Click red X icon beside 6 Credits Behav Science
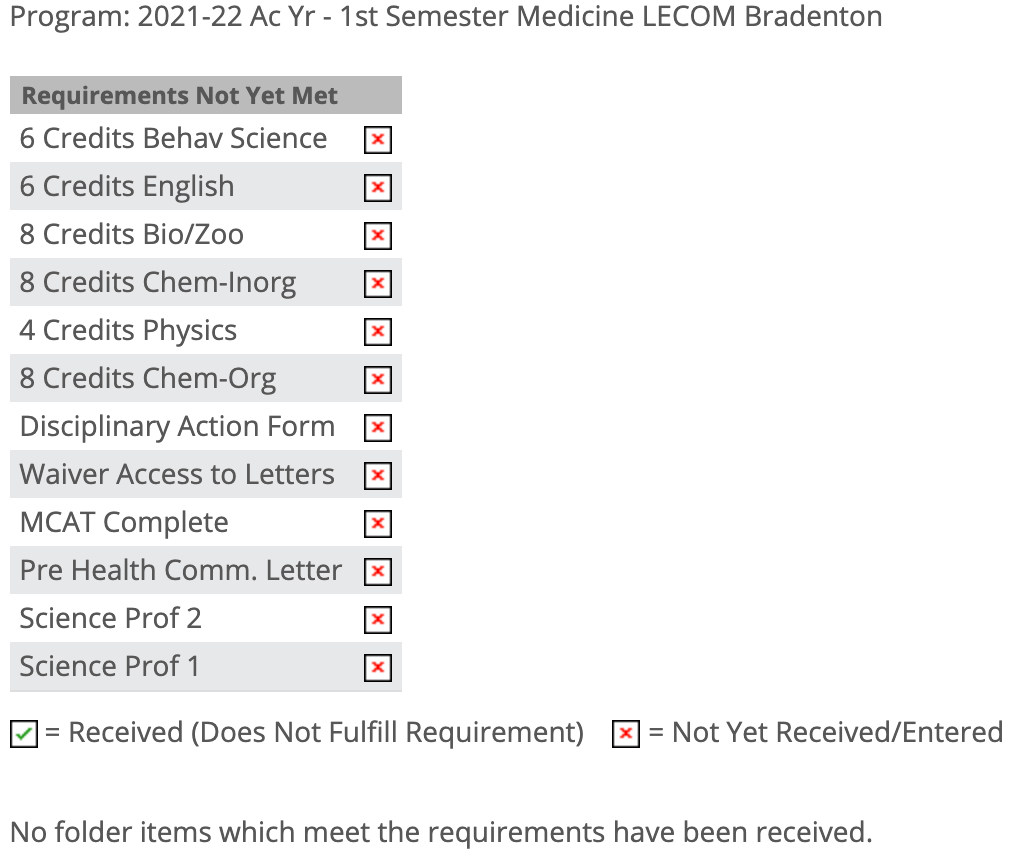 [x=377, y=140]
